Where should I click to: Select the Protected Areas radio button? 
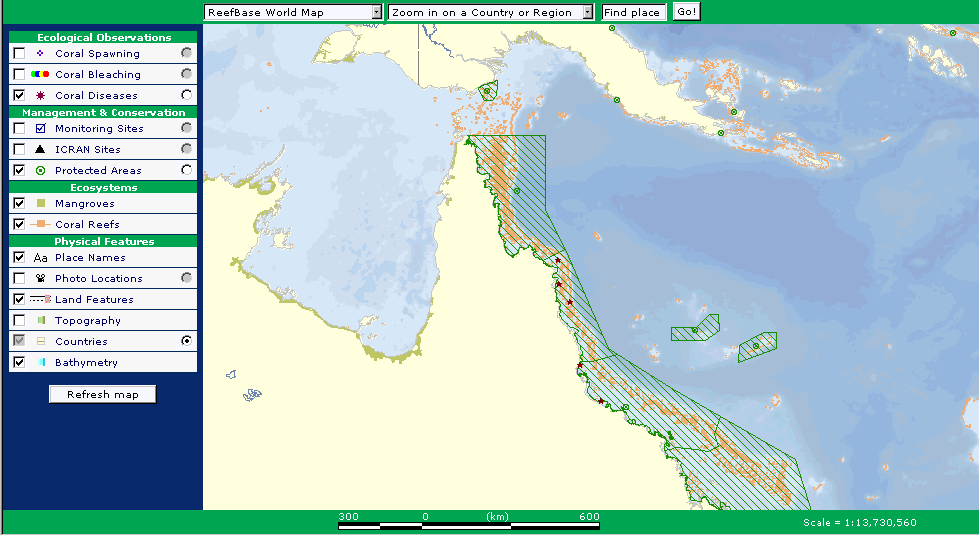coord(186,170)
